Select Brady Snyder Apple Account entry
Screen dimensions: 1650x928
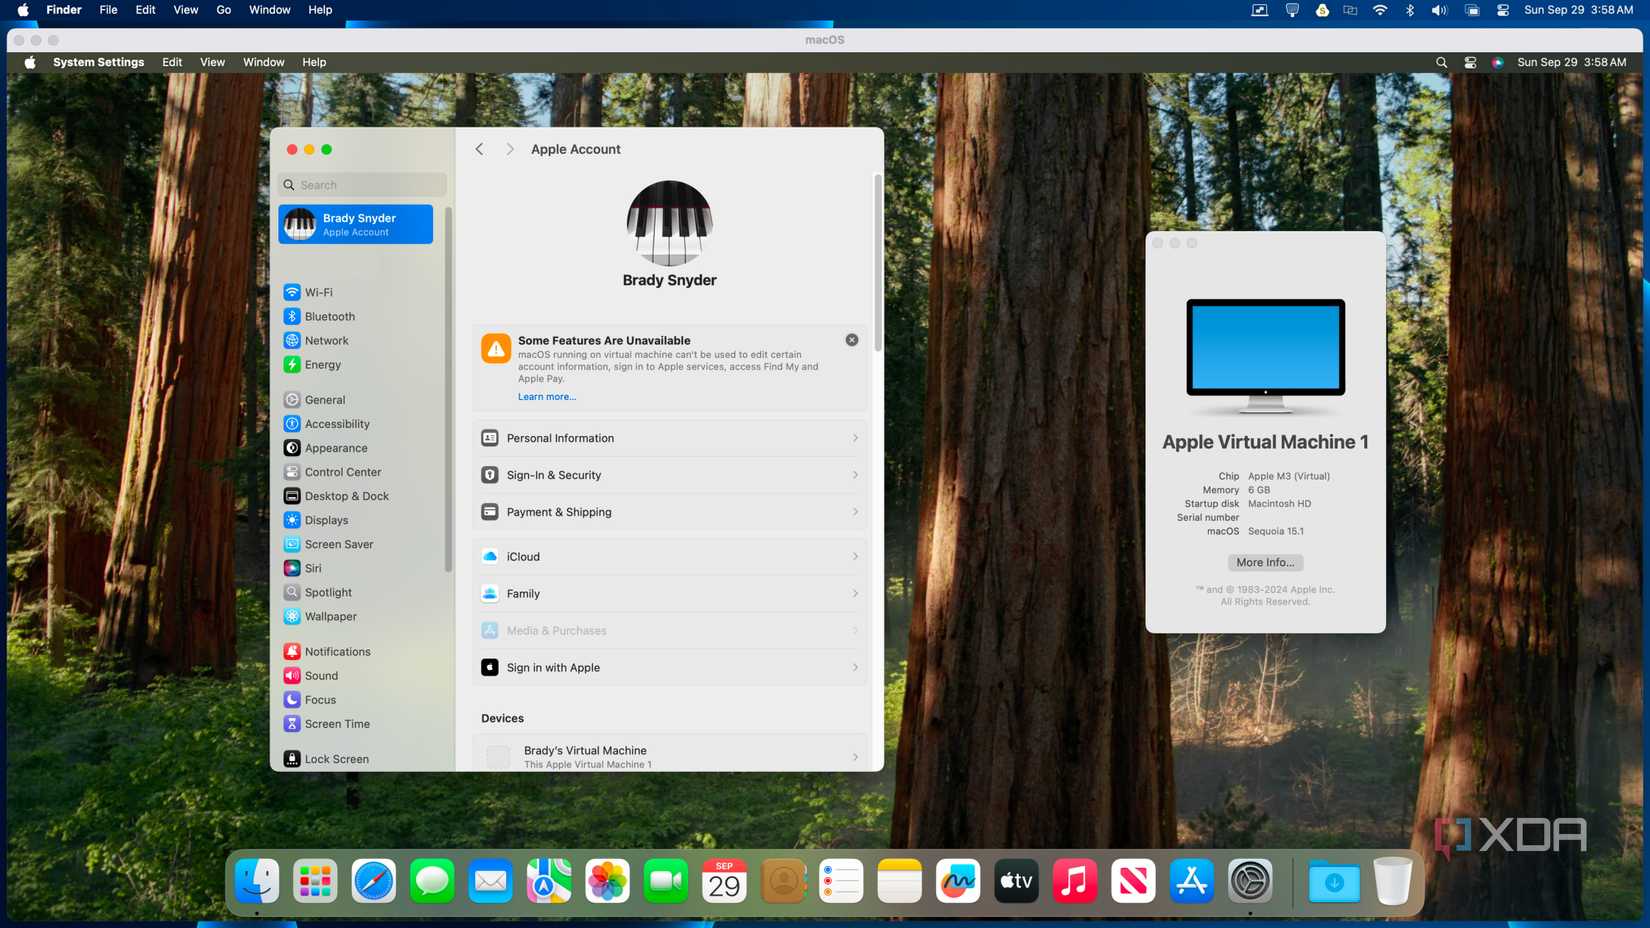(356, 224)
